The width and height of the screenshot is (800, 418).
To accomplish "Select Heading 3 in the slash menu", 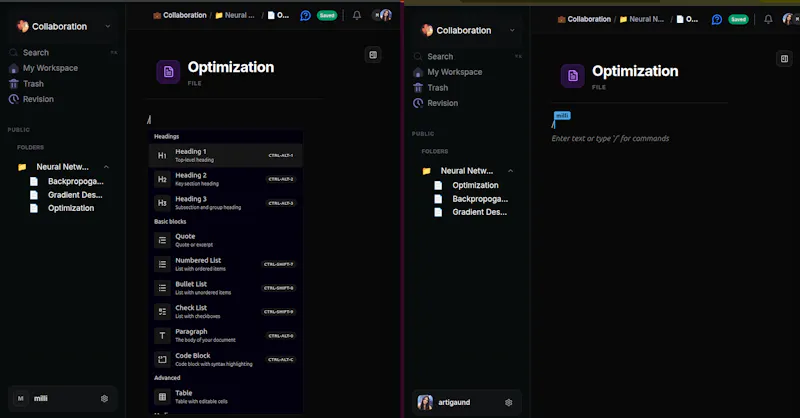I will click(225, 203).
